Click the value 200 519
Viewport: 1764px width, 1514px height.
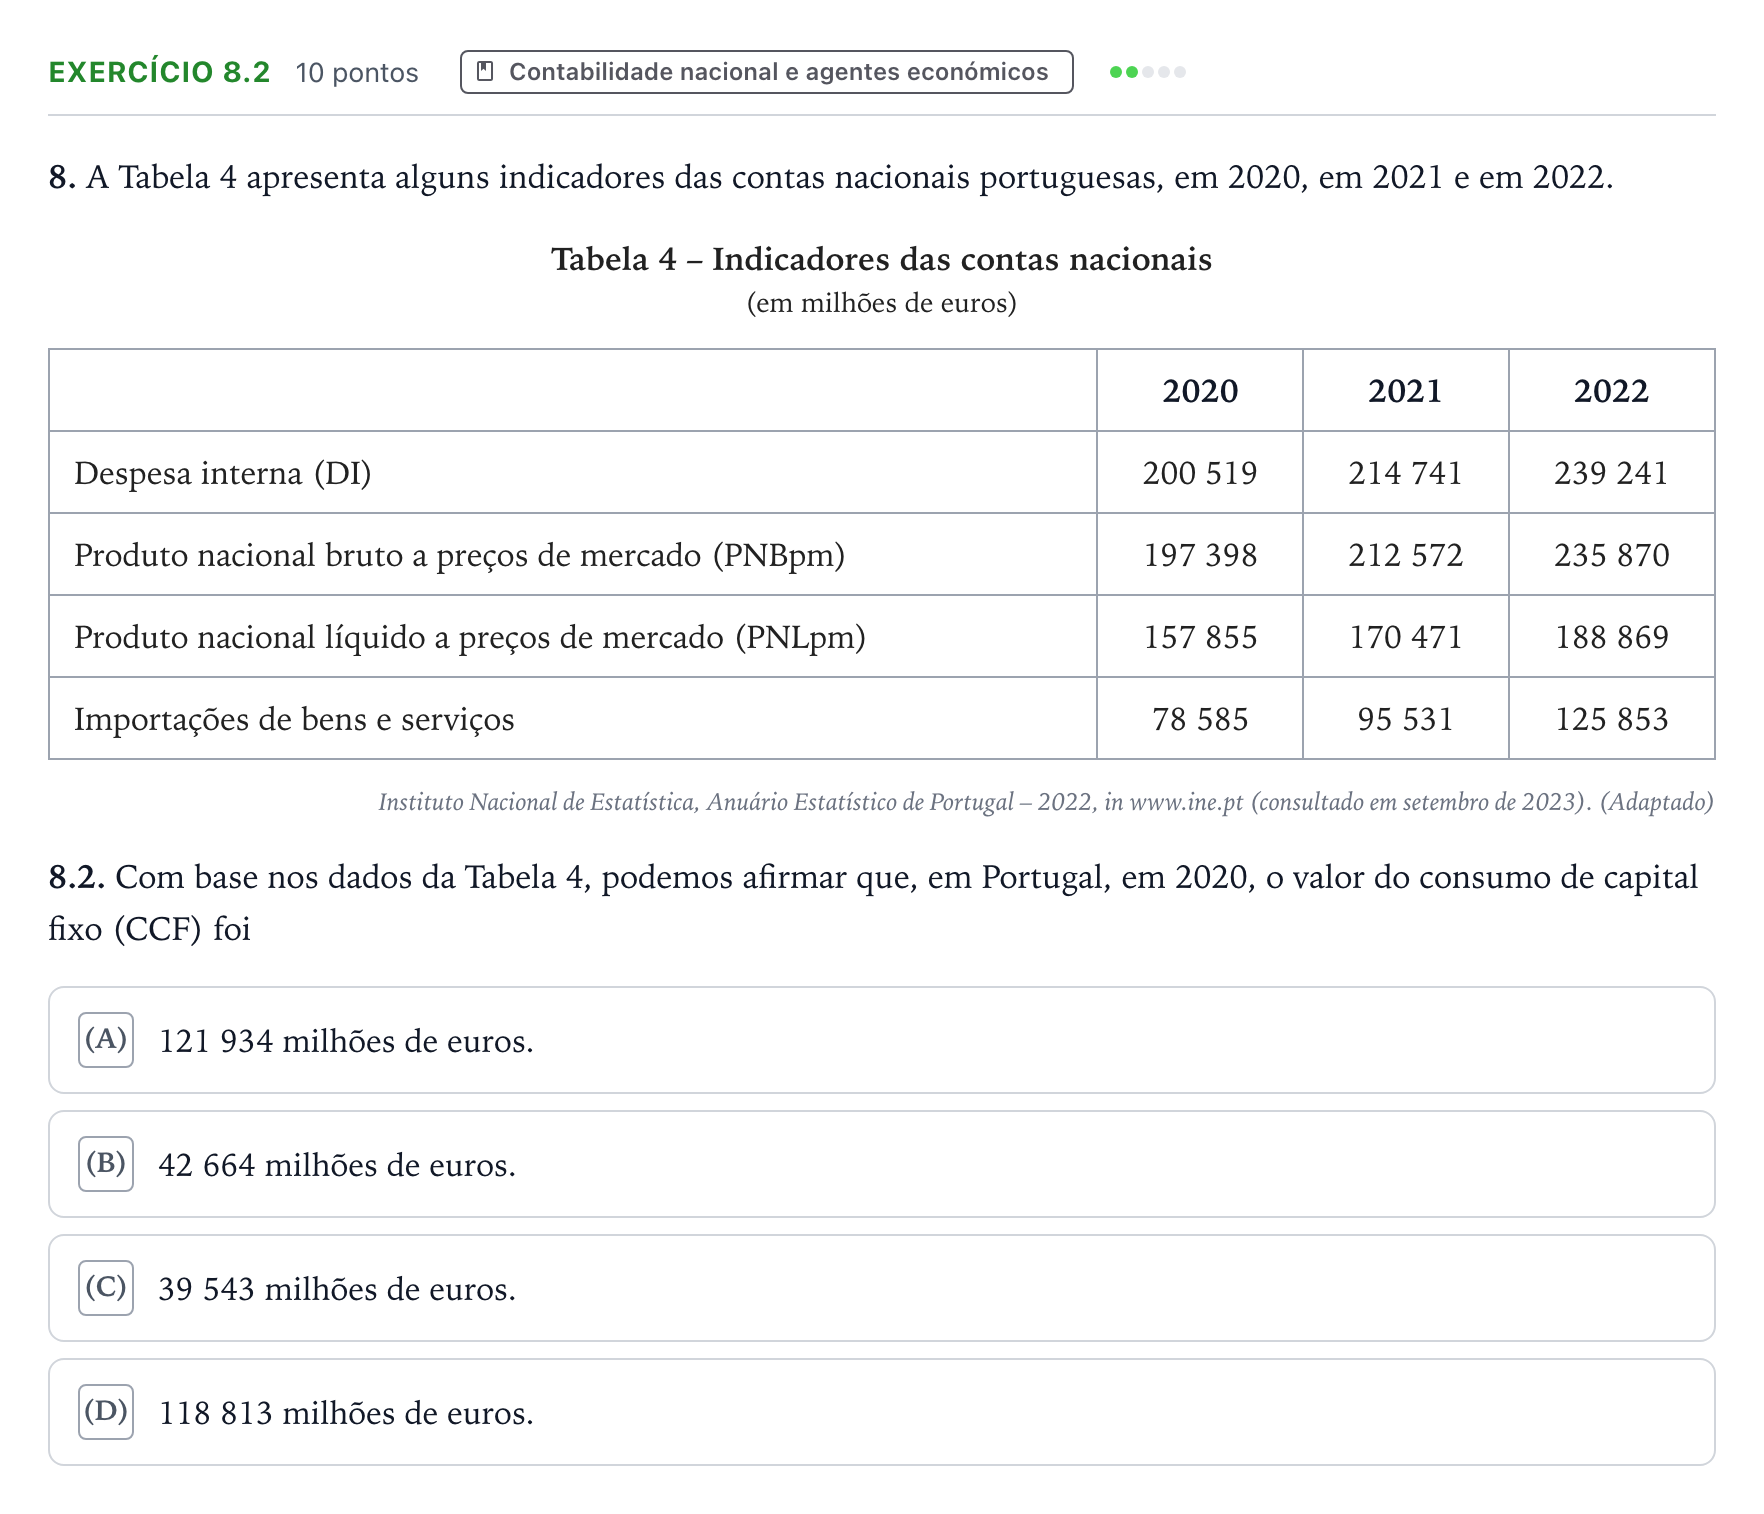coord(1200,473)
